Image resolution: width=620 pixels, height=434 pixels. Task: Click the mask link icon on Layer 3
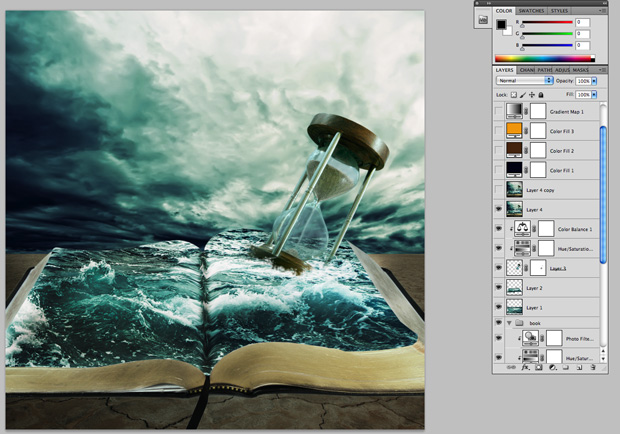pyautogui.click(x=526, y=268)
